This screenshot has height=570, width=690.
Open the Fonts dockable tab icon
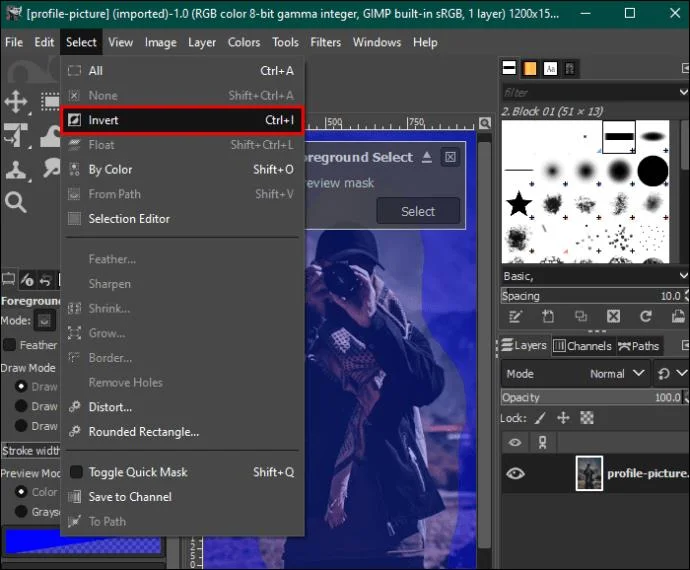[550, 69]
